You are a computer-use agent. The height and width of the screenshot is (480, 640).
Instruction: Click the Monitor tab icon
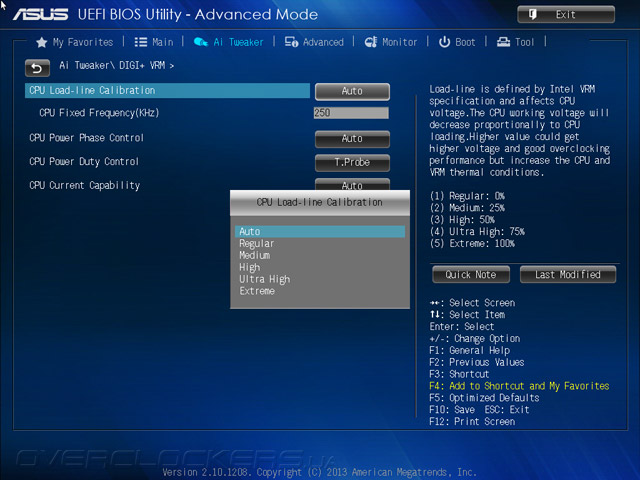coord(371,42)
